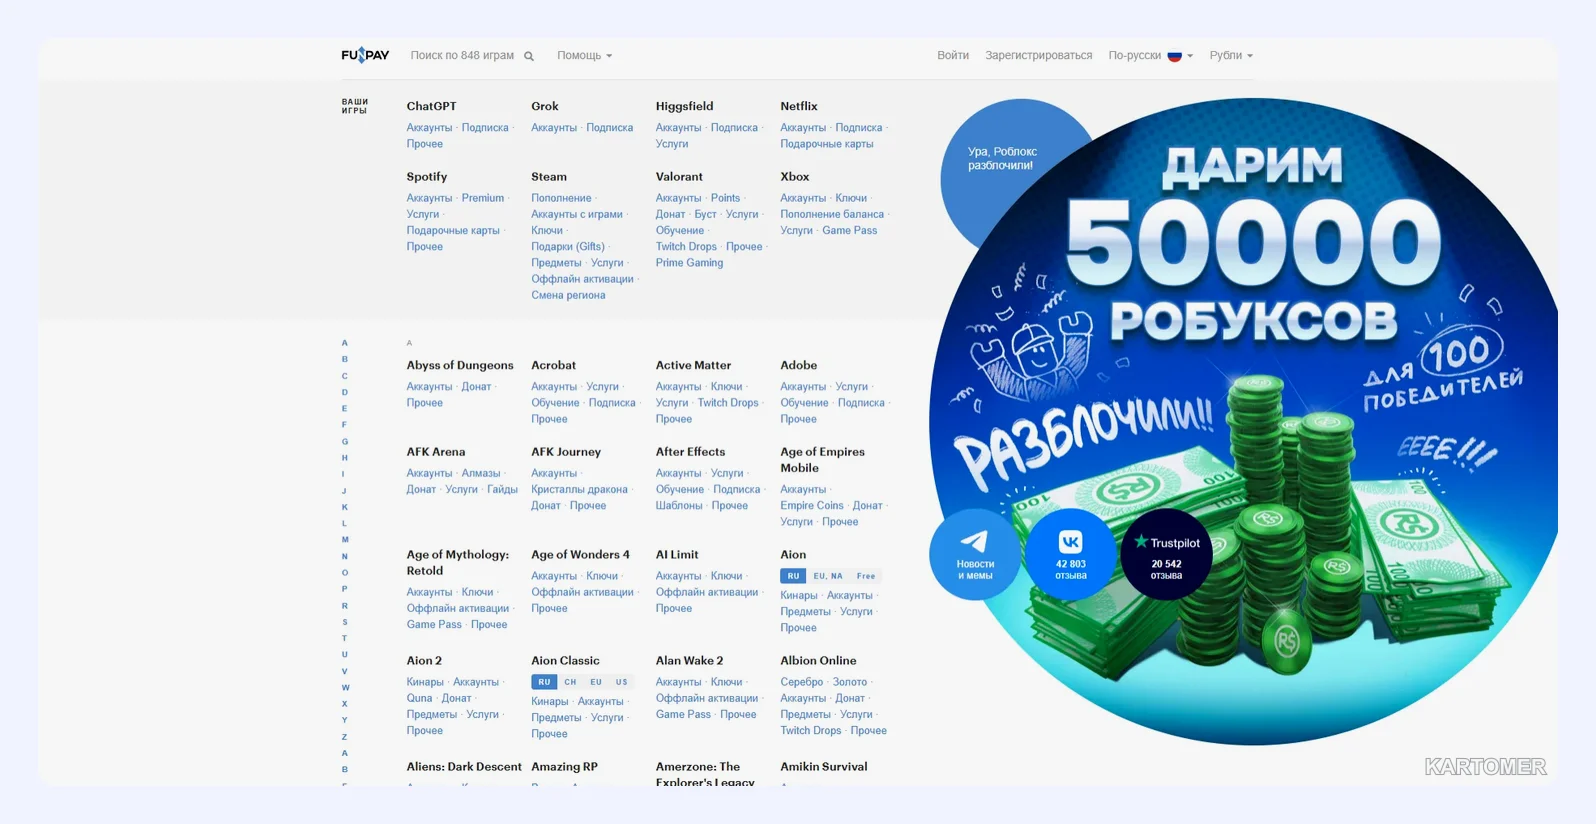Viewport: 1596px width, 824px height.
Task: Open Grok Подписка link
Action: click(610, 128)
